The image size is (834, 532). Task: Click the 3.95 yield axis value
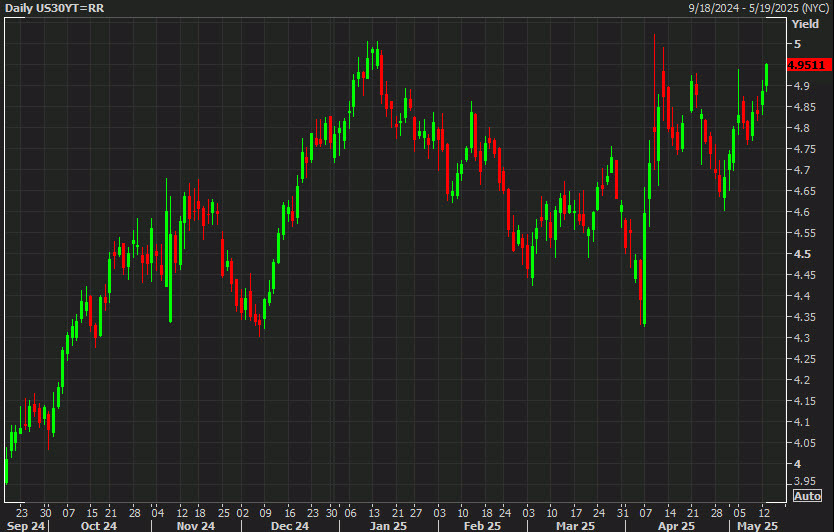pos(804,481)
